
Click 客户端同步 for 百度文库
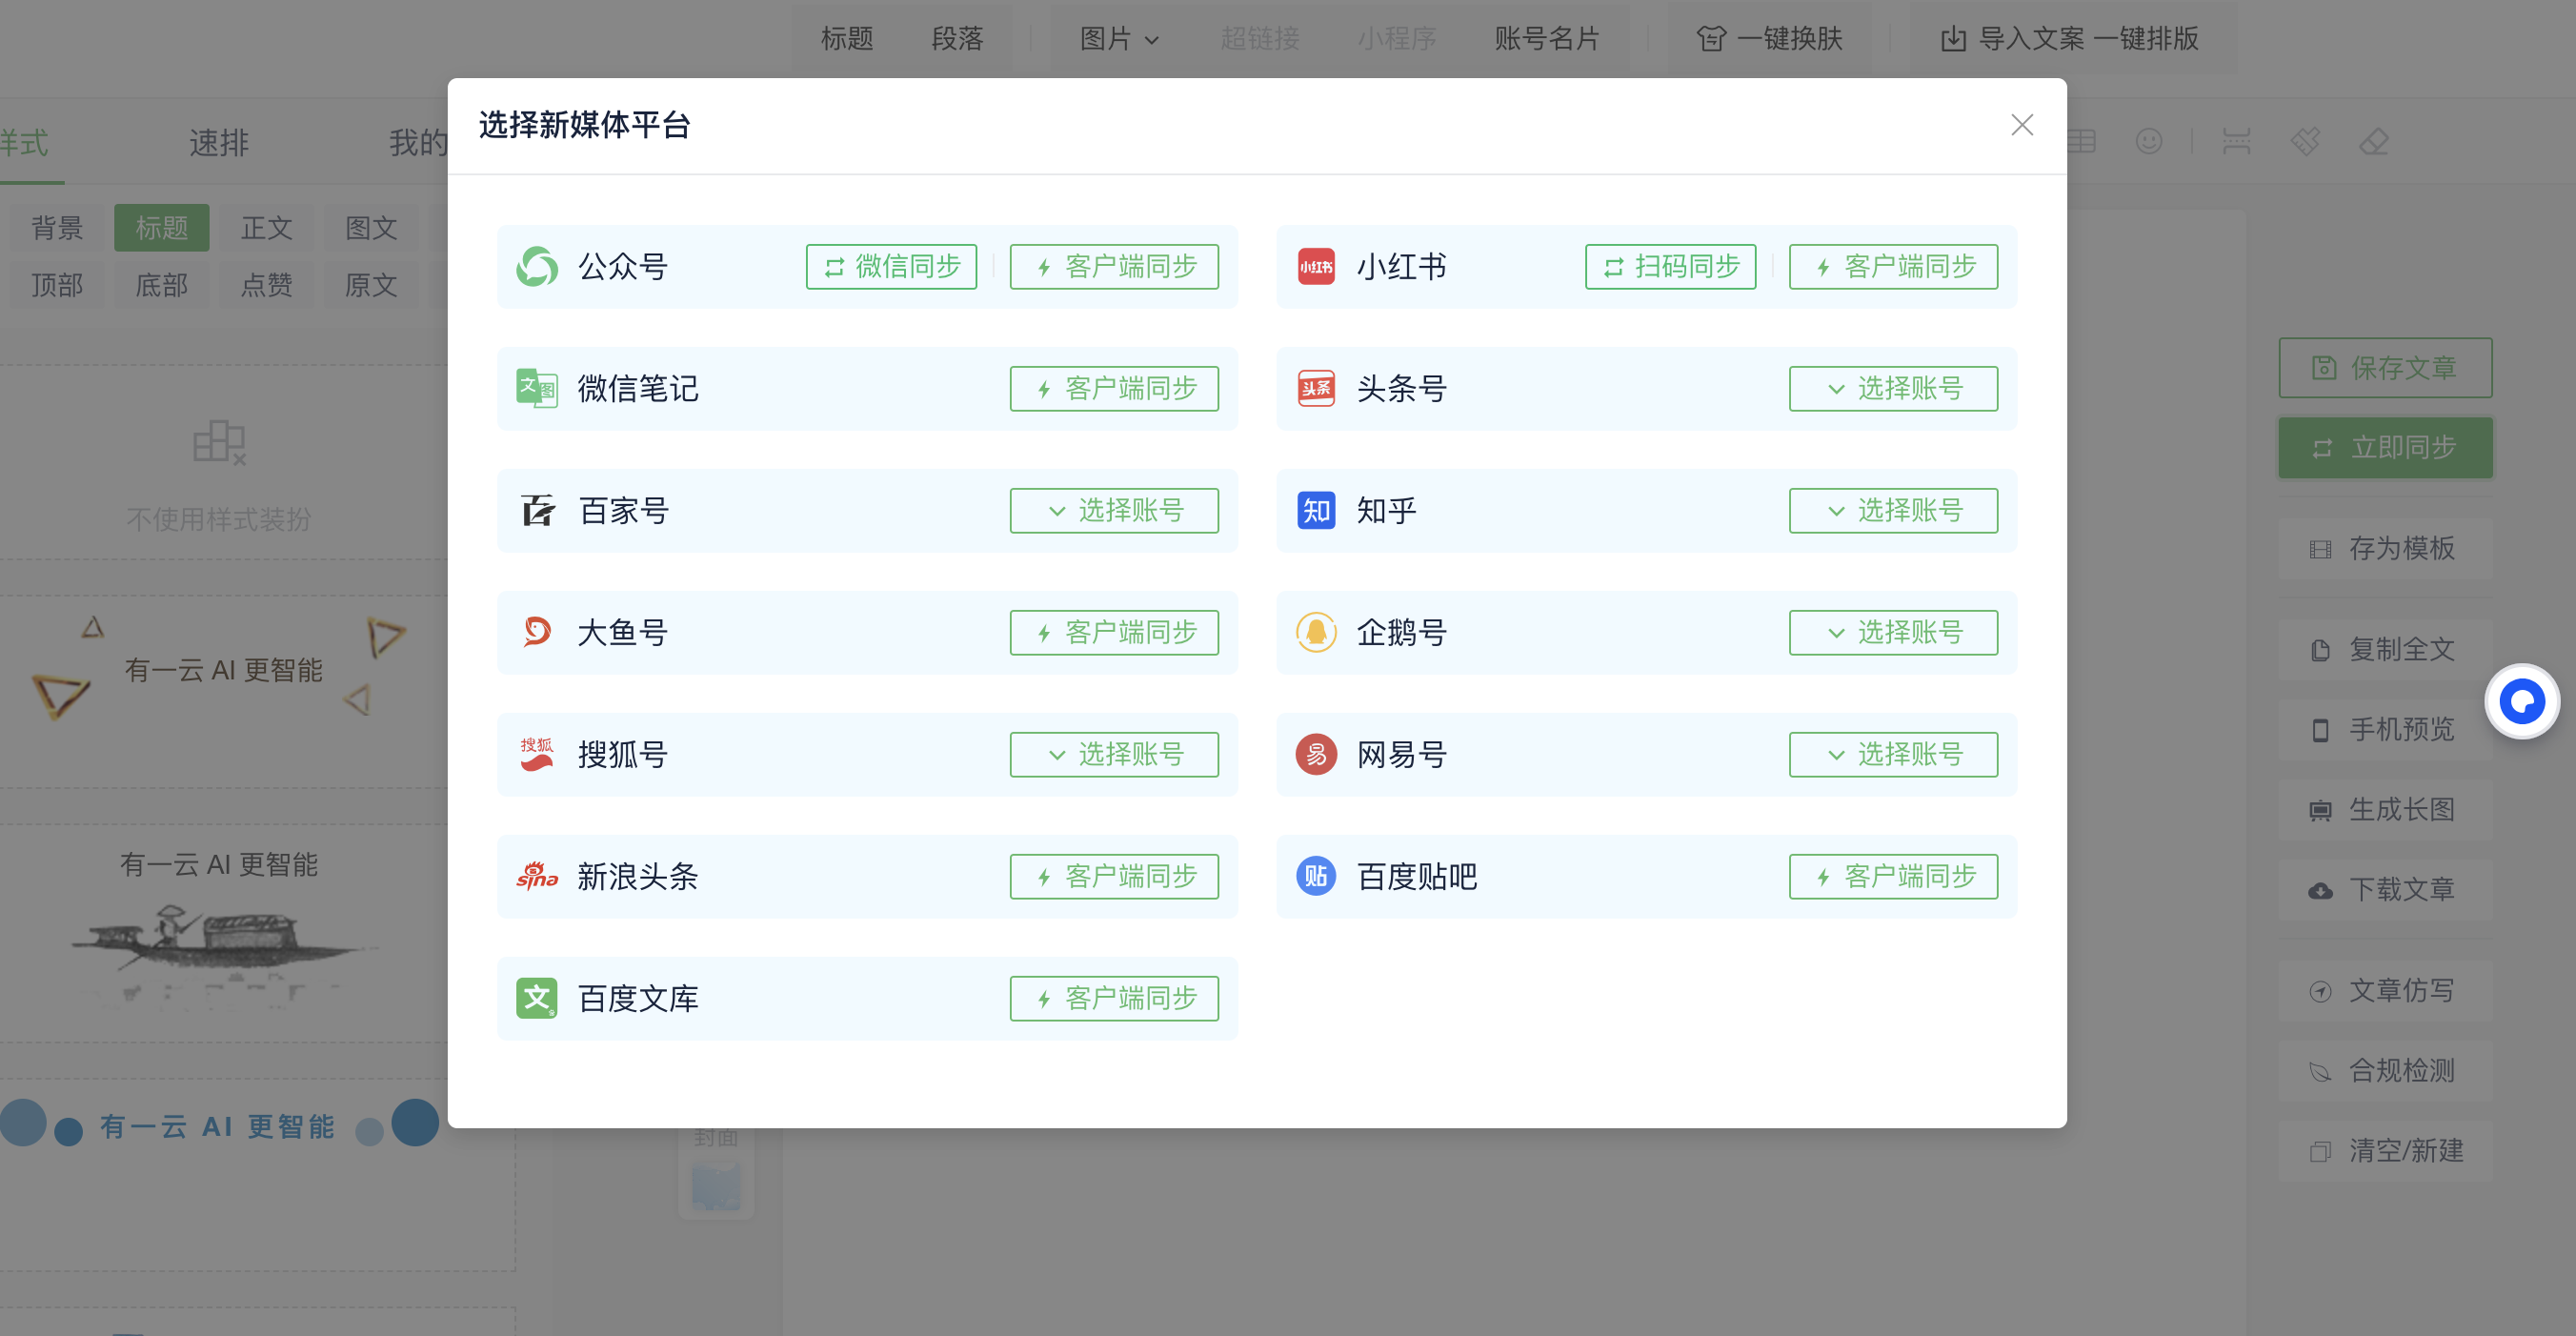pos(1114,998)
